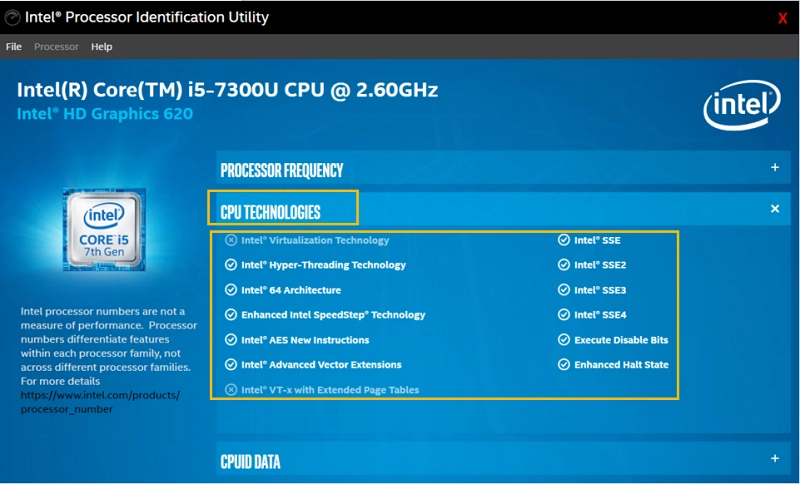Select the Intel AES New Instructions text
The height and width of the screenshot is (484, 800).
click(x=305, y=340)
